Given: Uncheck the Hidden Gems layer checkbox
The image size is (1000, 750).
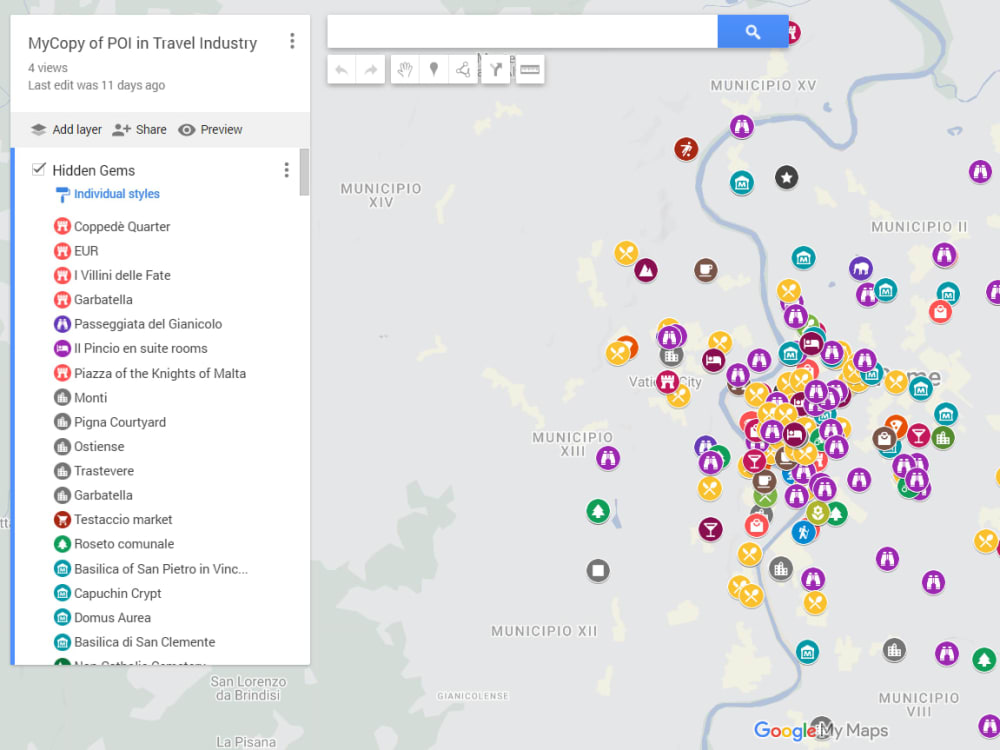Looking at the screenshot, I should click(38, 169).
